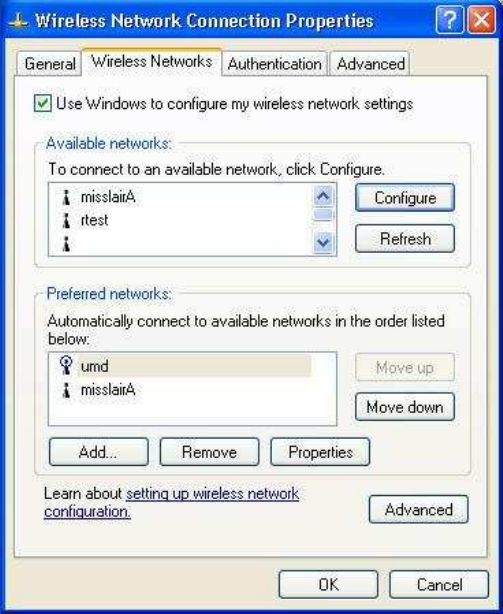
Task: Click the Configure button
Action: point(405,198)
